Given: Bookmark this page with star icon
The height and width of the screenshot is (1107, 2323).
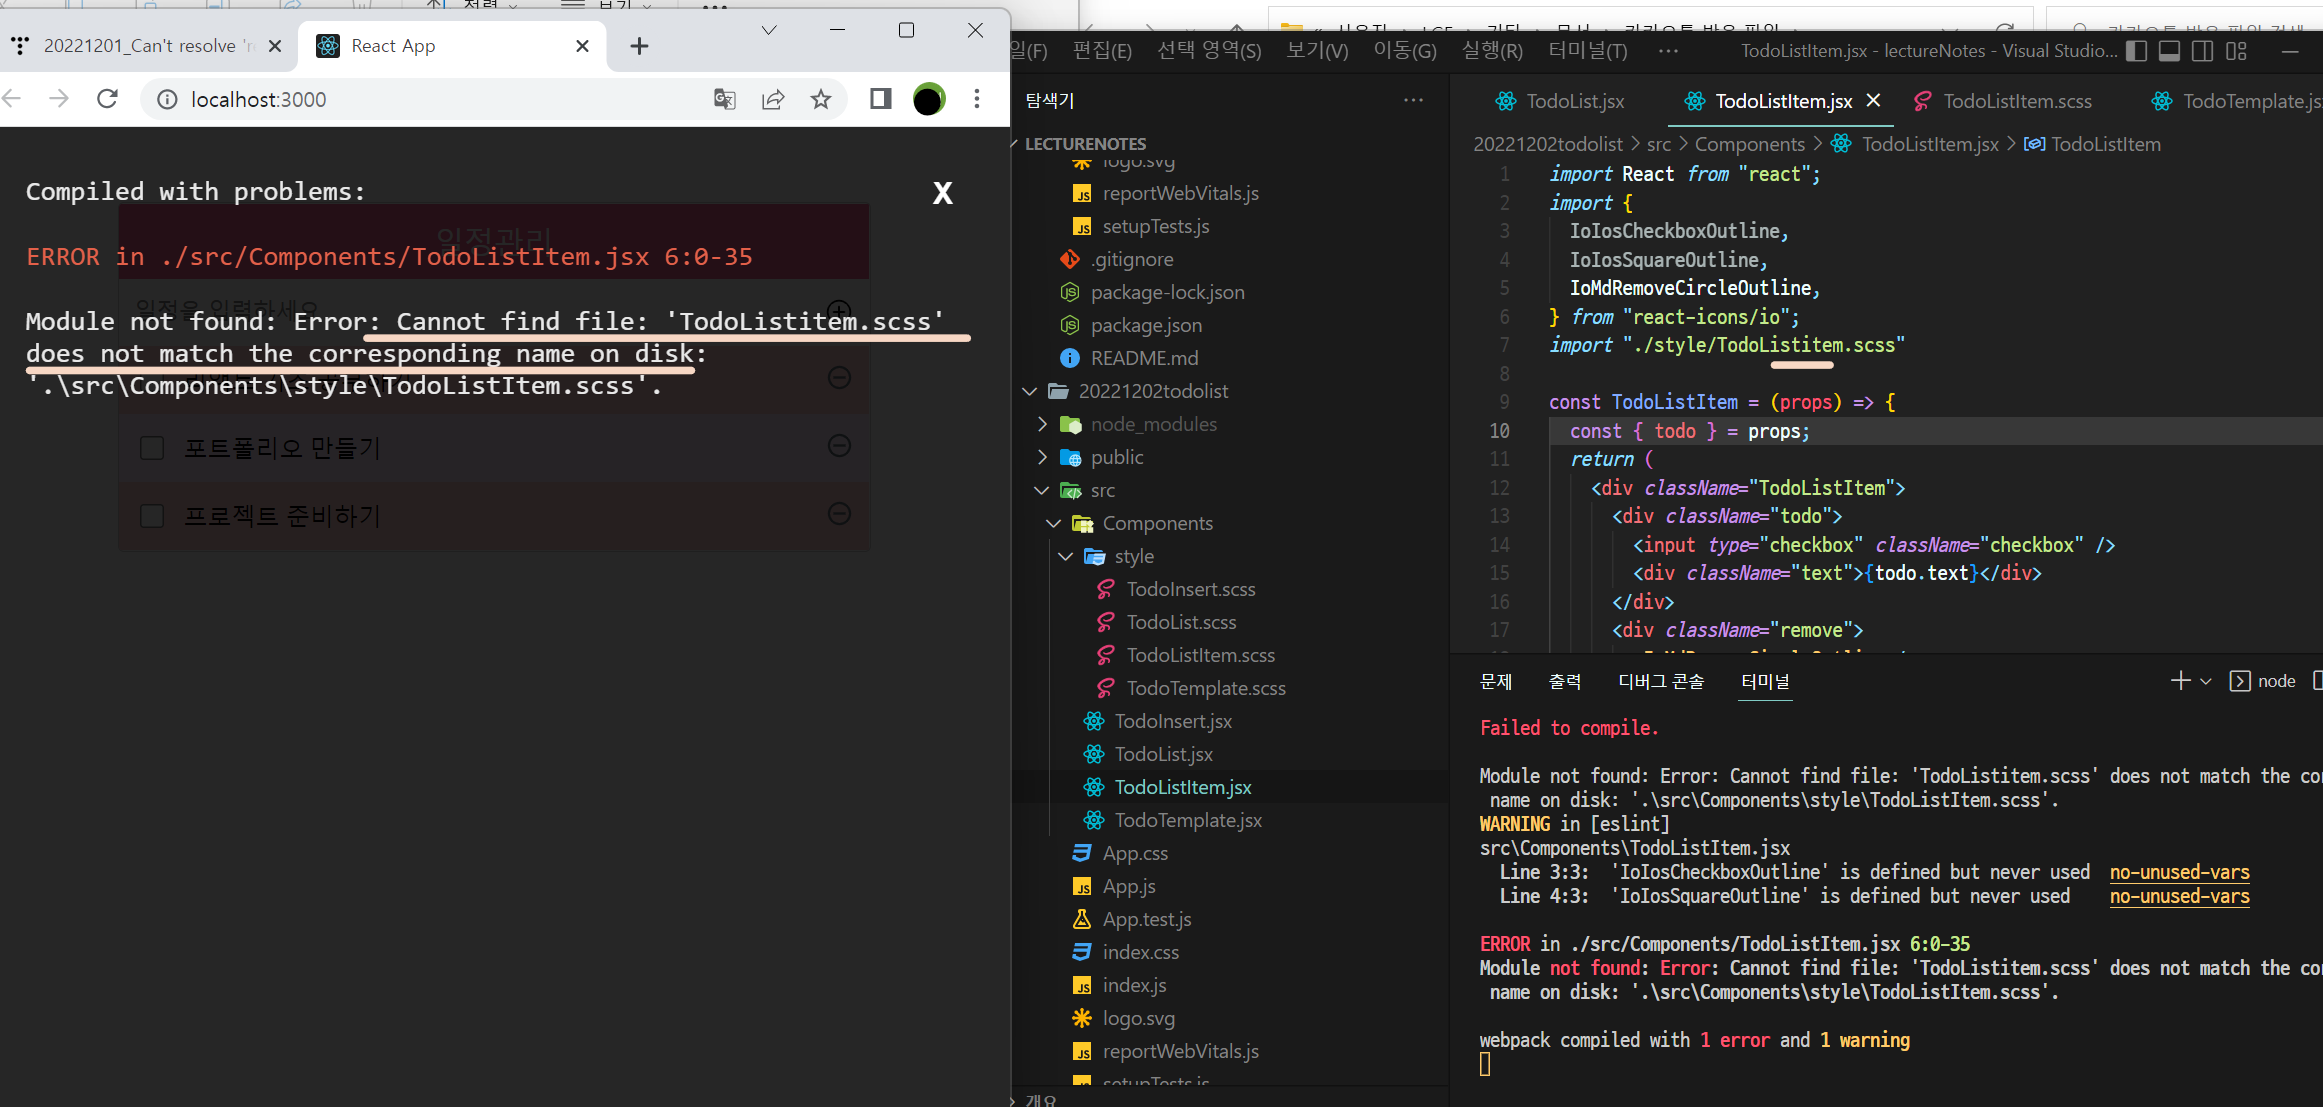Looking at the screenshot, I should 821,99.
